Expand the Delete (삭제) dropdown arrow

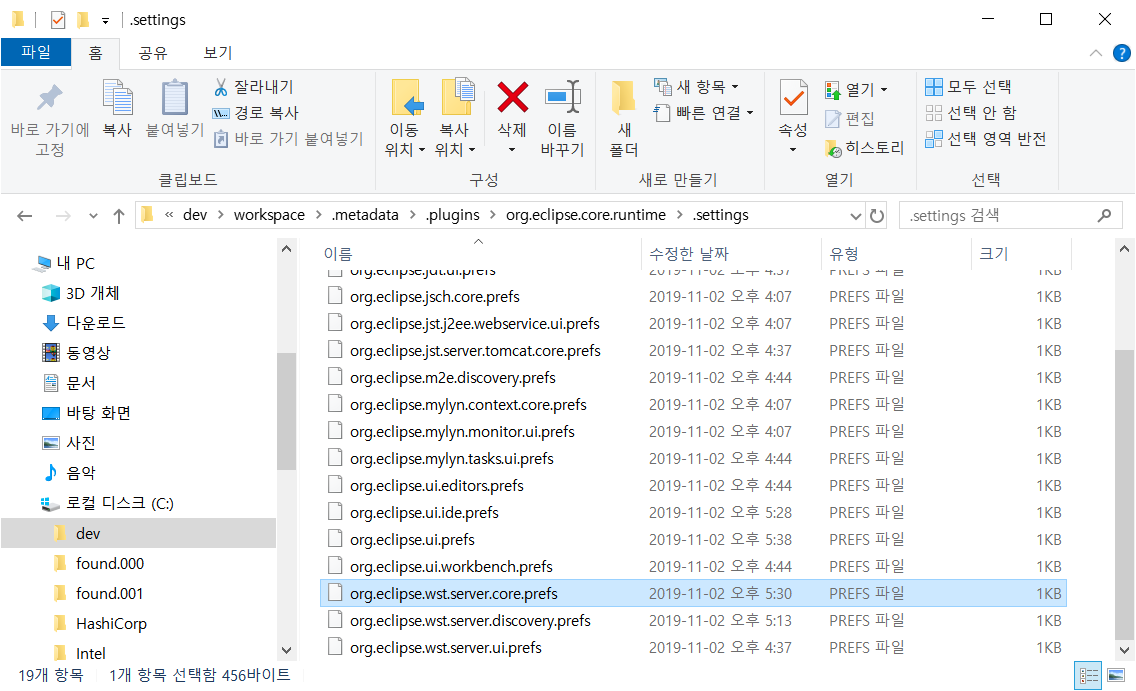point(512,150)
